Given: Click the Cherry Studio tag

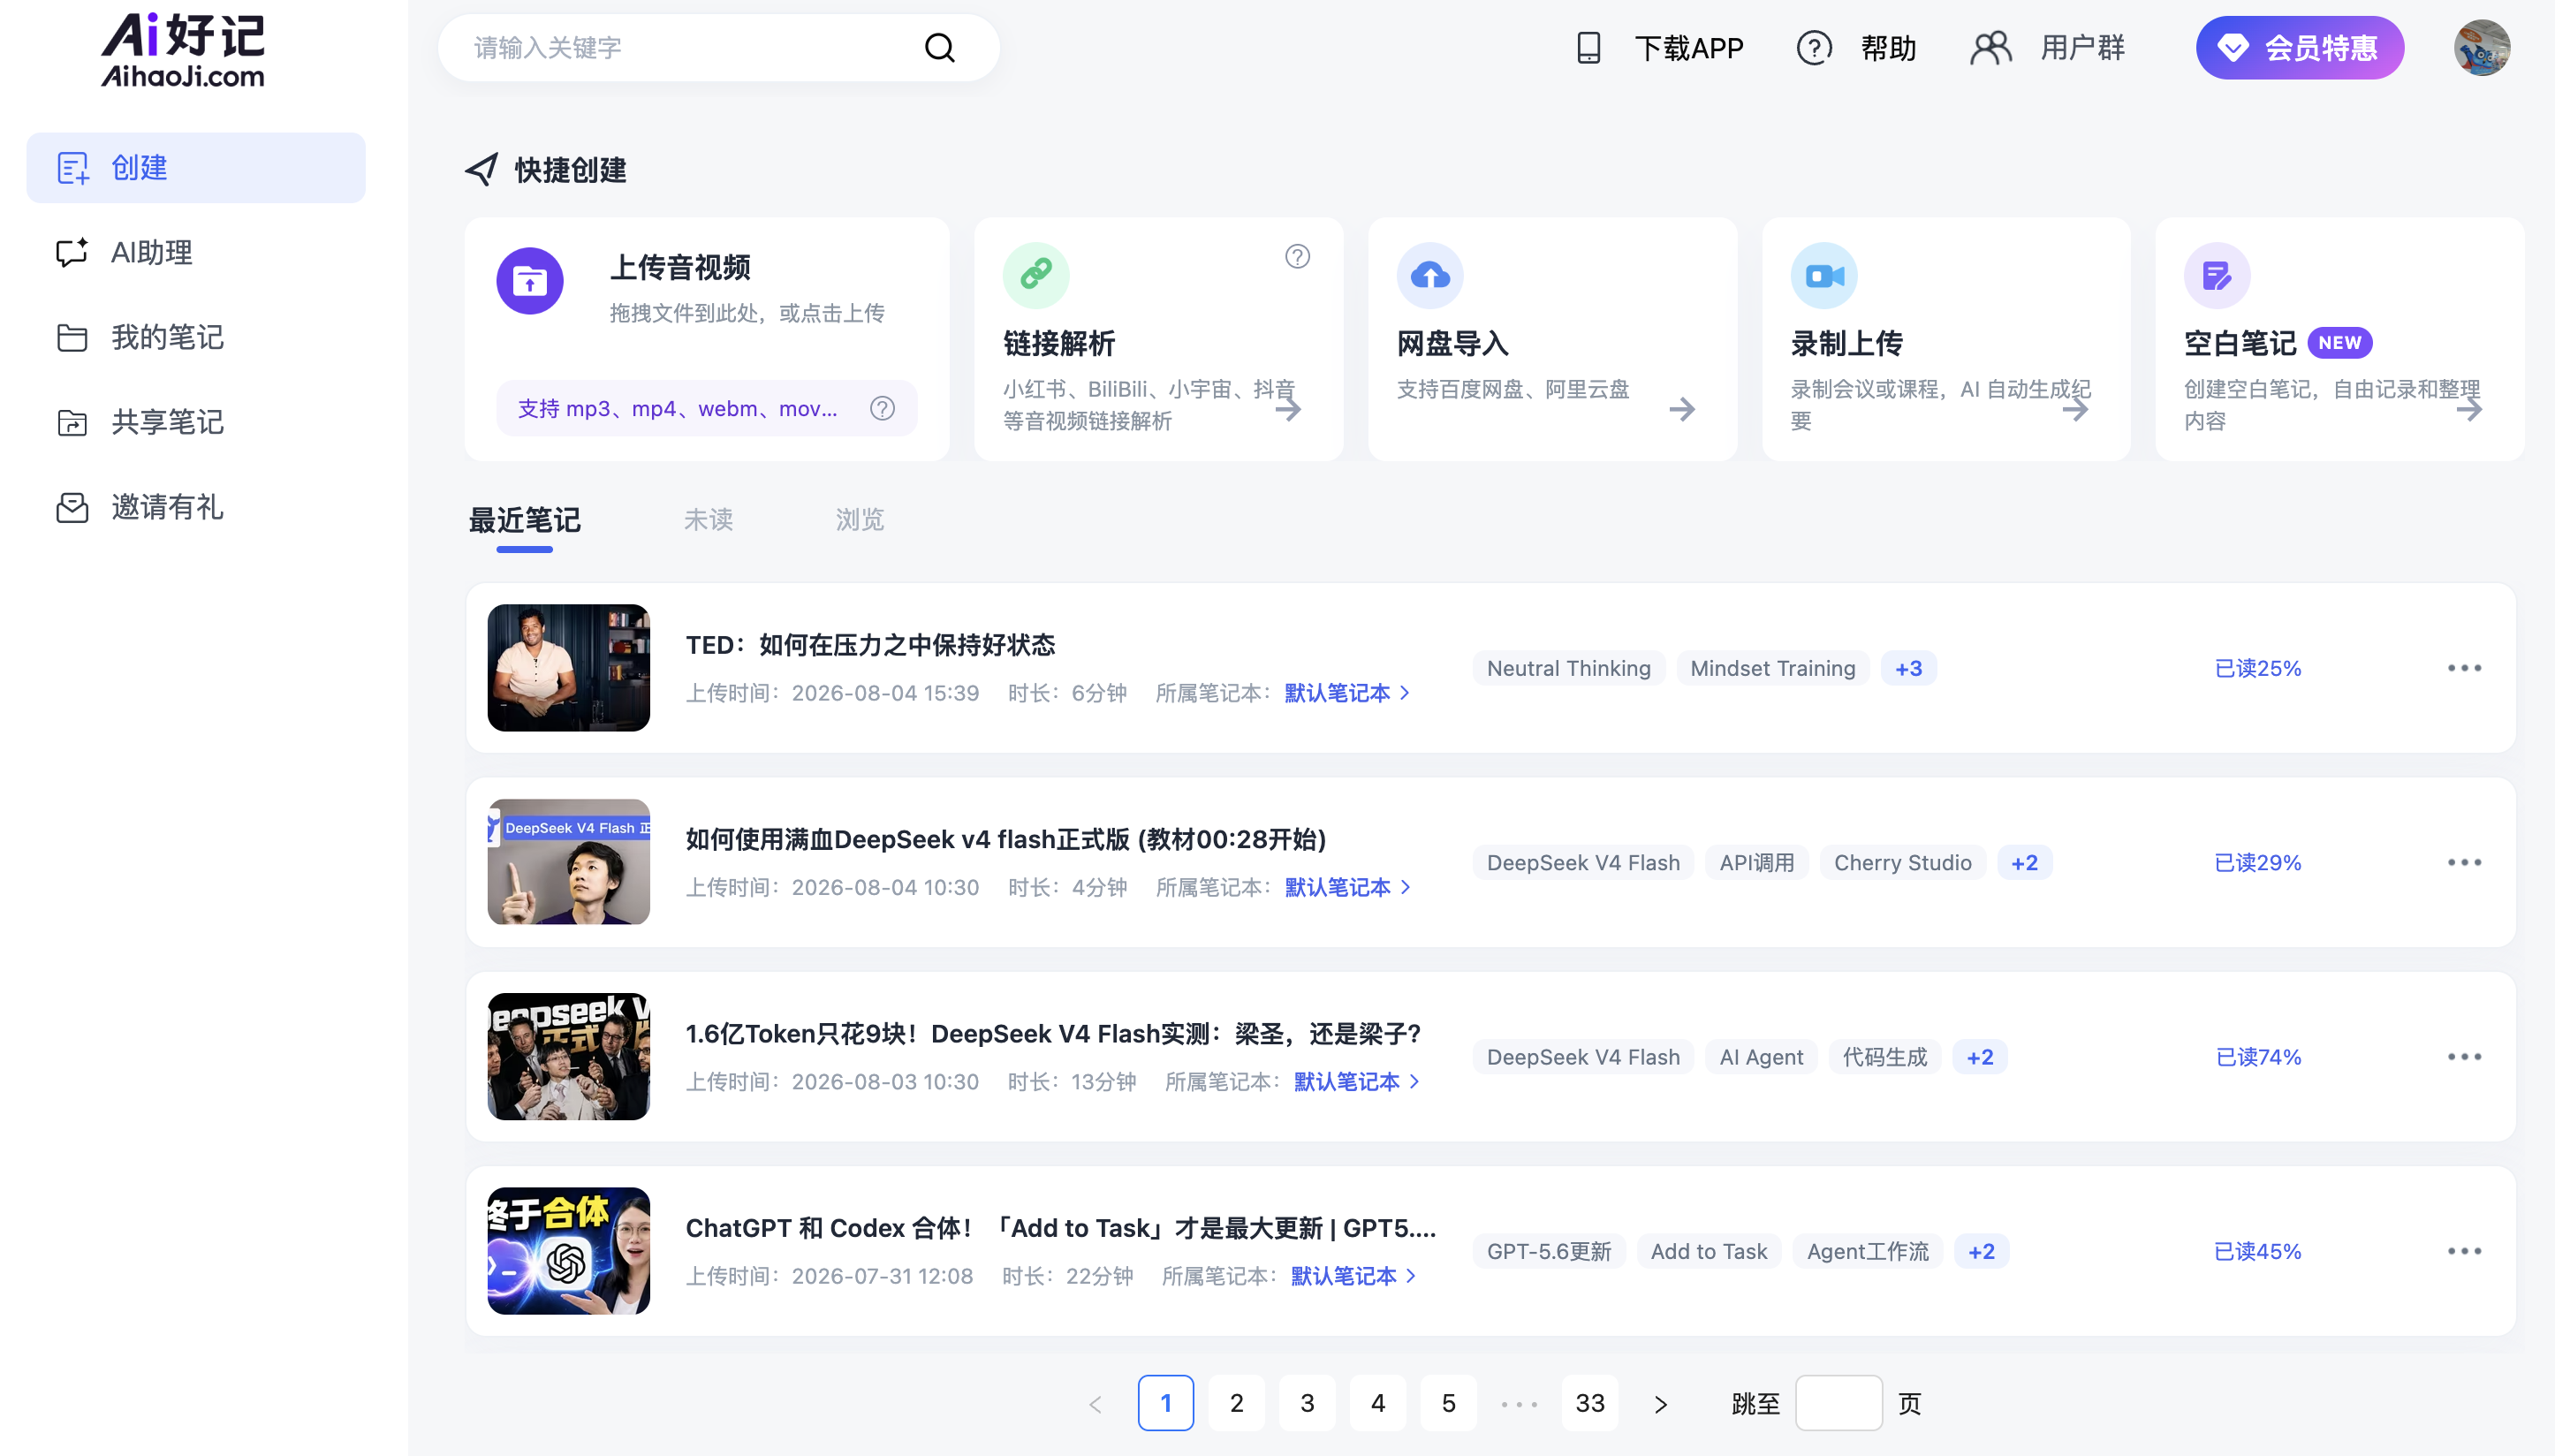Looking at the screenshot, I should (x=1902, y=863).
